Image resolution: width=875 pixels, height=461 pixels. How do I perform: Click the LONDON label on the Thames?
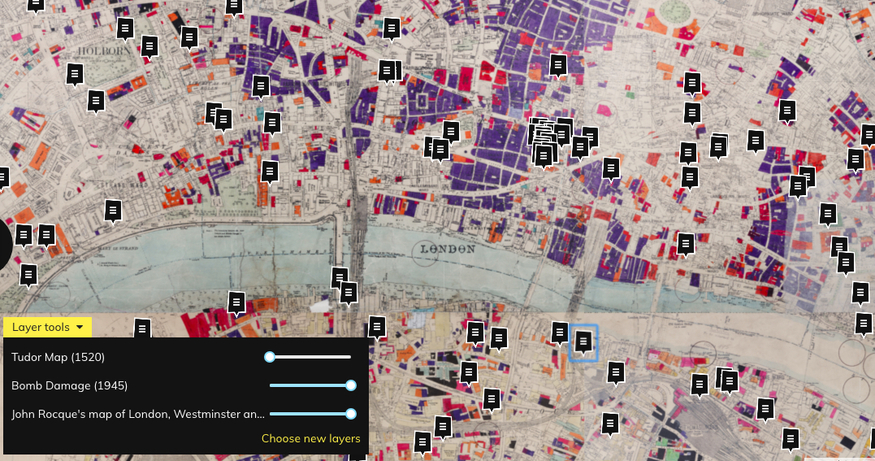(x=448, y=249)
